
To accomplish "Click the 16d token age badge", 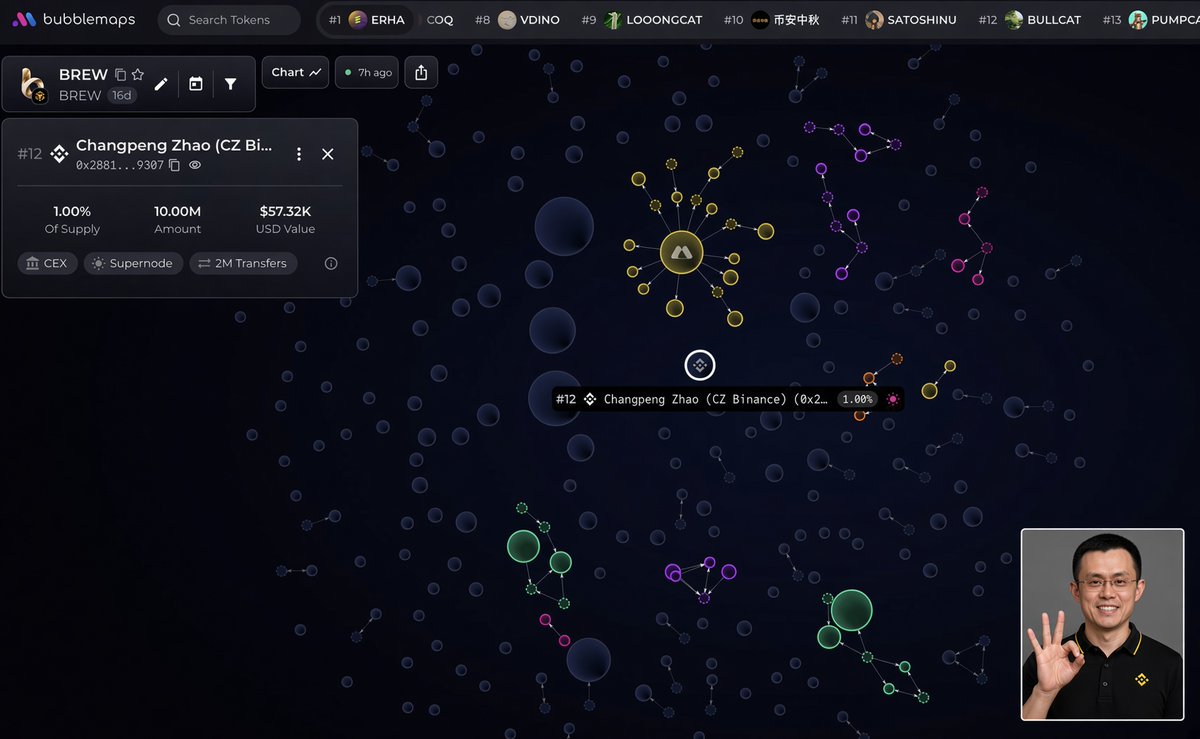I will tap(121, 96).
